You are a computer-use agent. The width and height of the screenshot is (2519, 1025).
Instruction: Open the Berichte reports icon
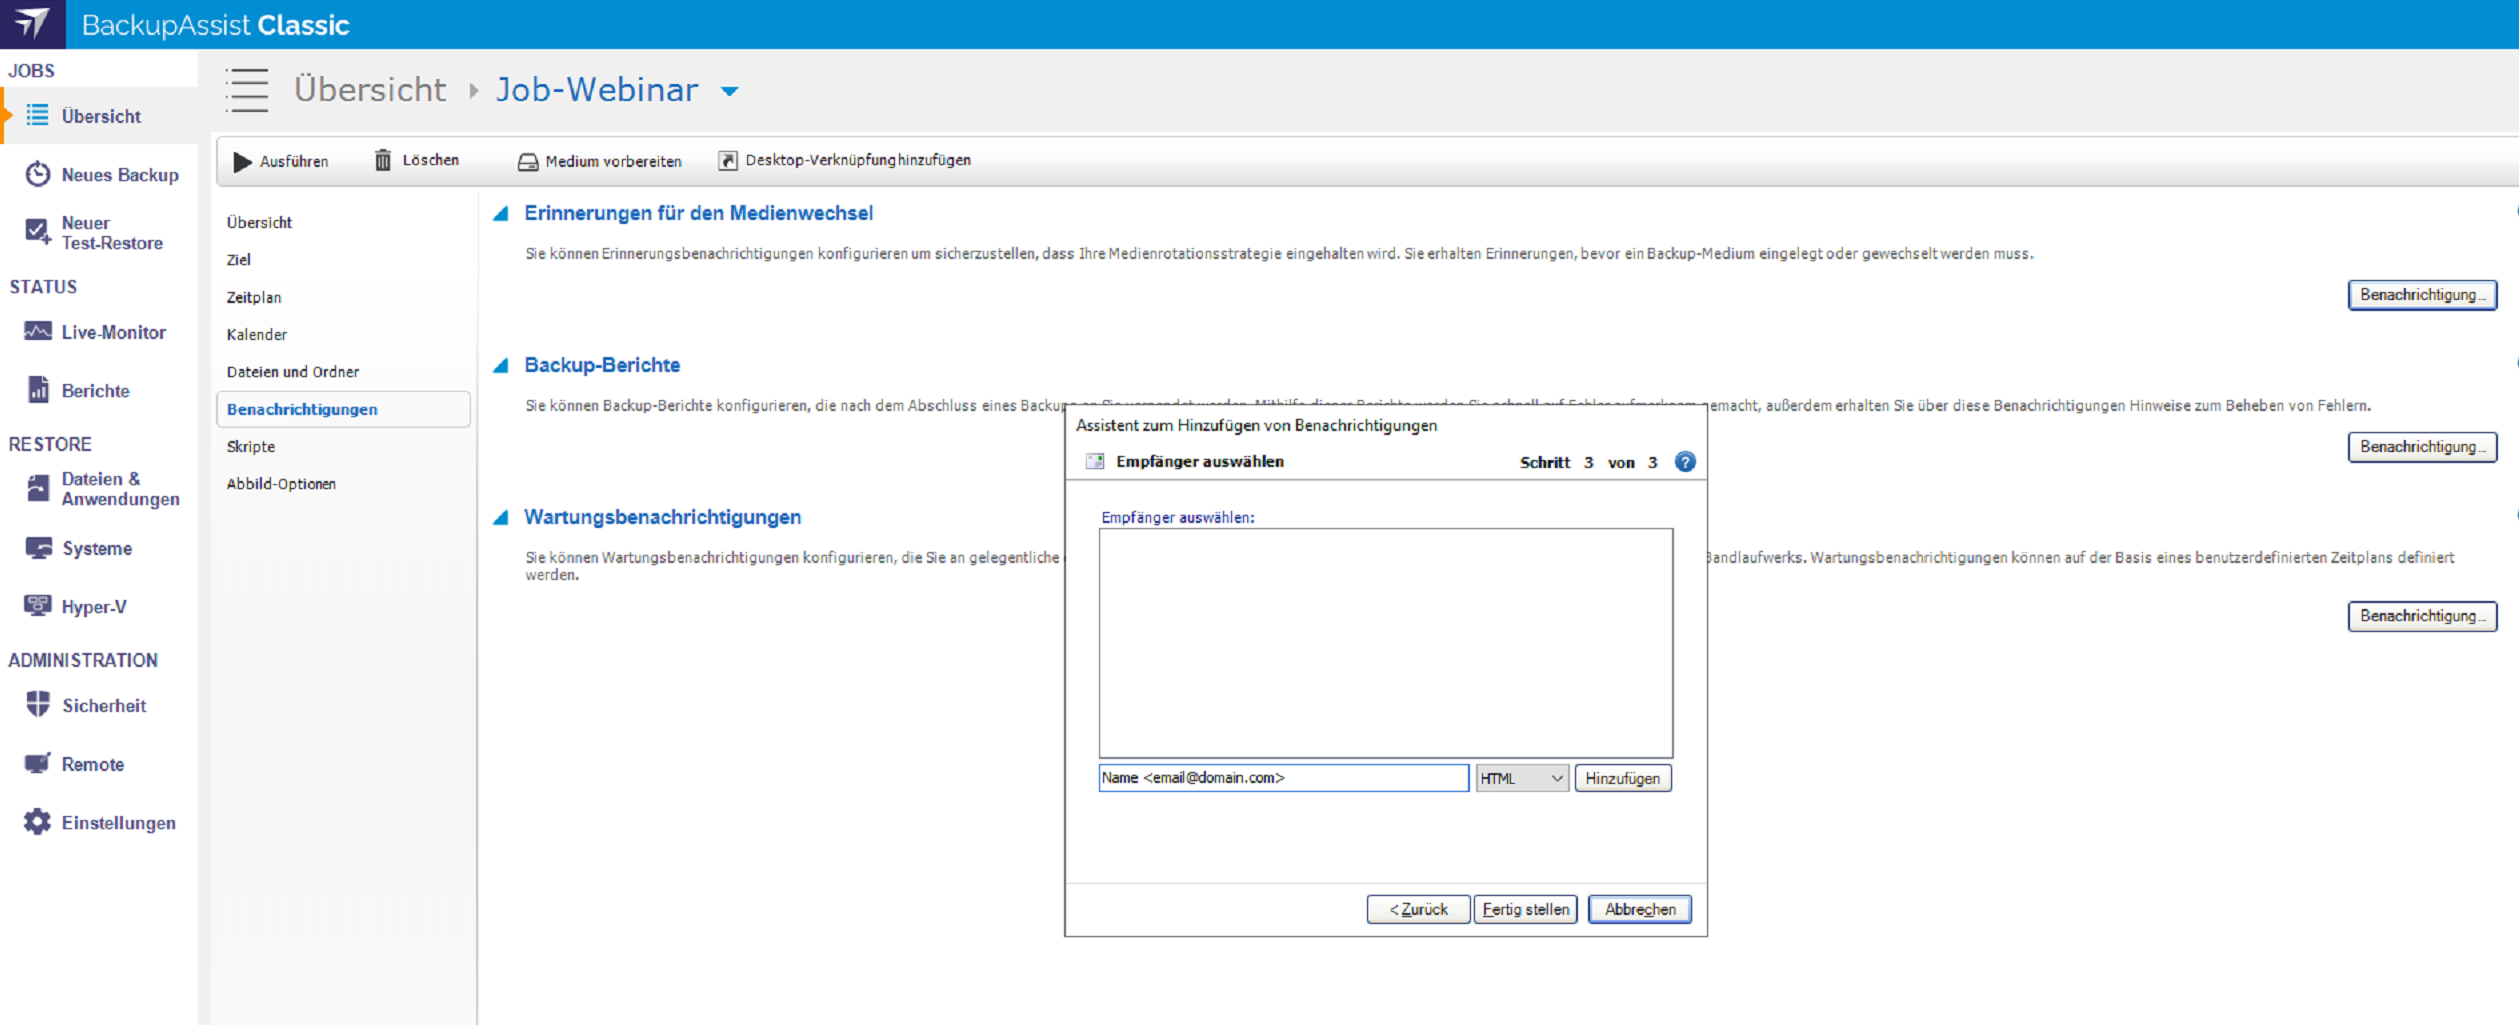click(x=38, y=390)
